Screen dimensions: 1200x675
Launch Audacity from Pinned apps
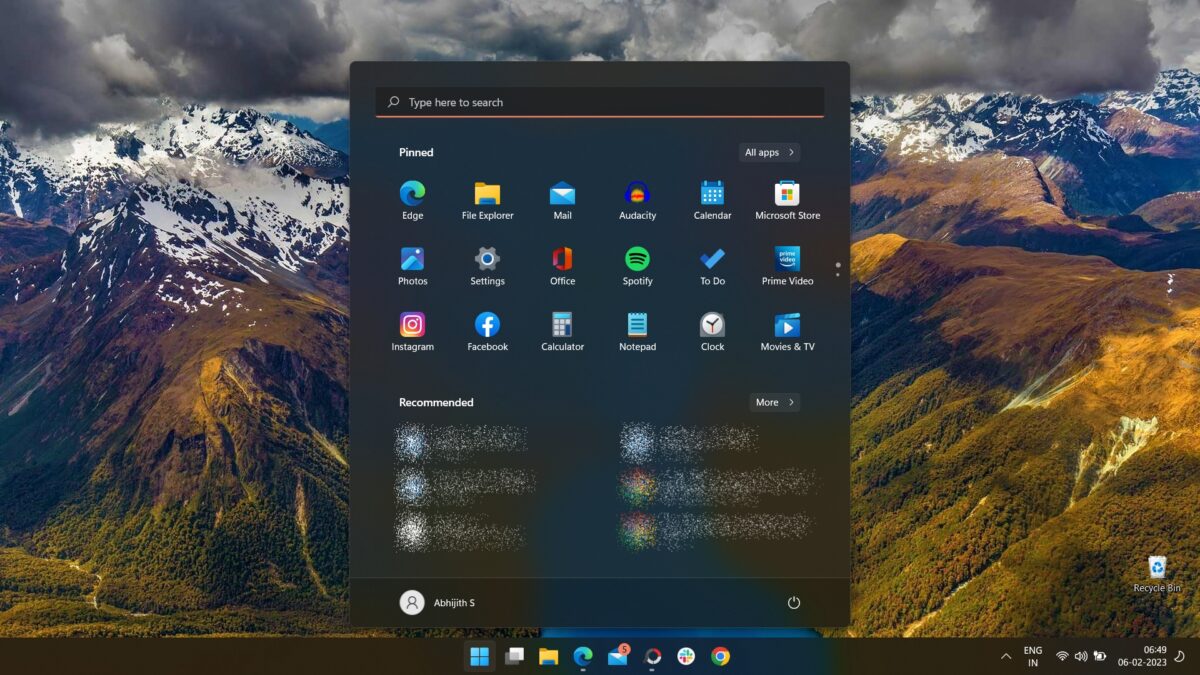tap(637, 200)
